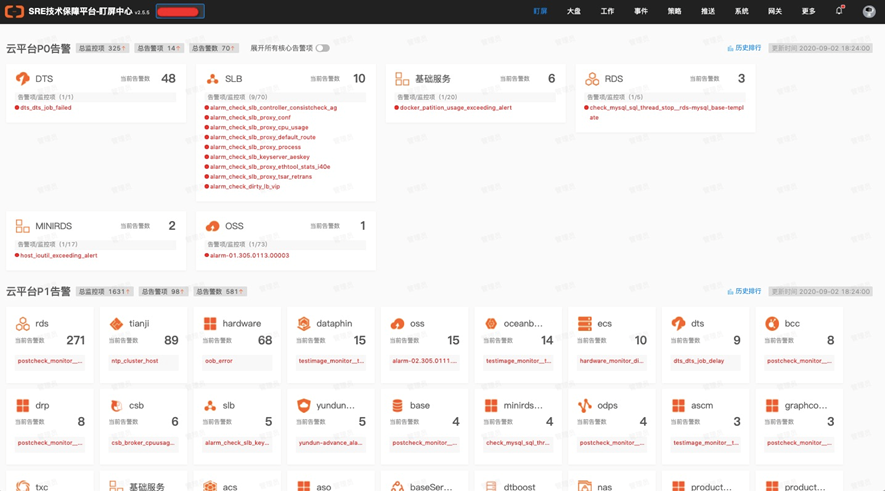Click csb_broker_cpuusag... under csb
This screenshot has width=885, height=491.
(143, 443)
